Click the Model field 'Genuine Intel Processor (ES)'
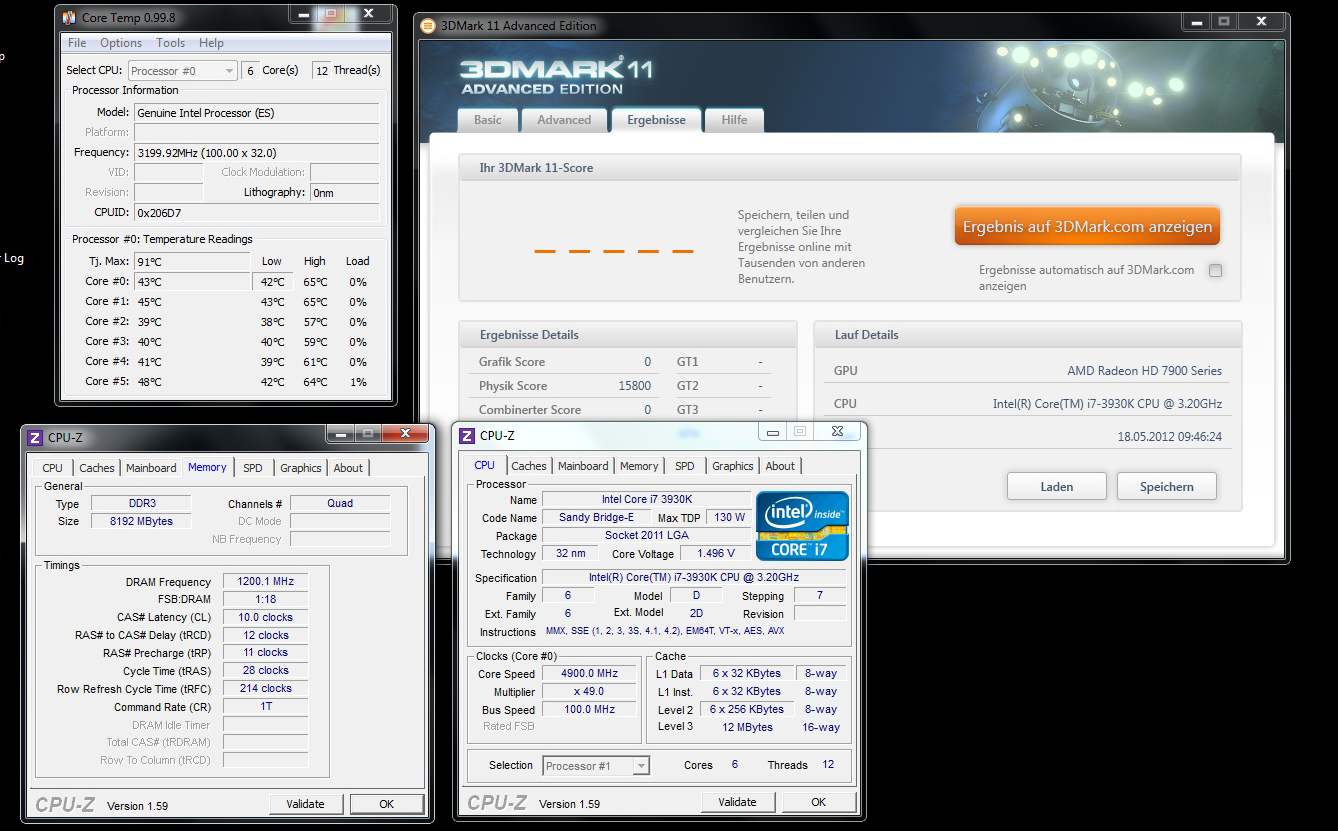The height and width of the screenshot is (831, 1338). [257, 113]
